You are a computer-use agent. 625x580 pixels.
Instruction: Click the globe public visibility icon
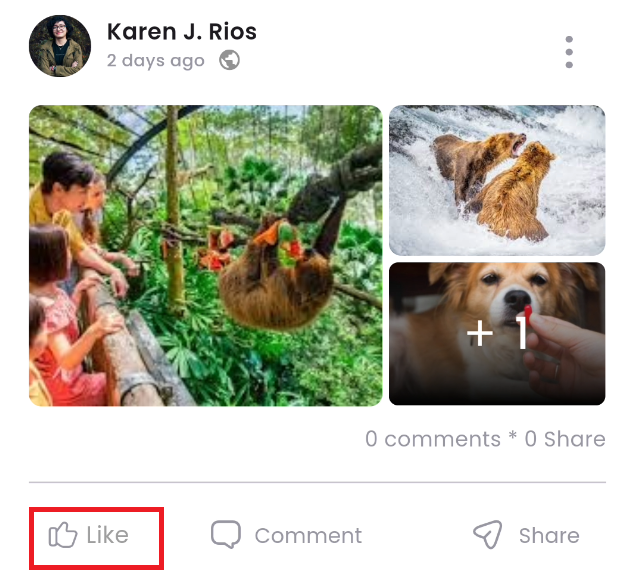pos(229,60)
